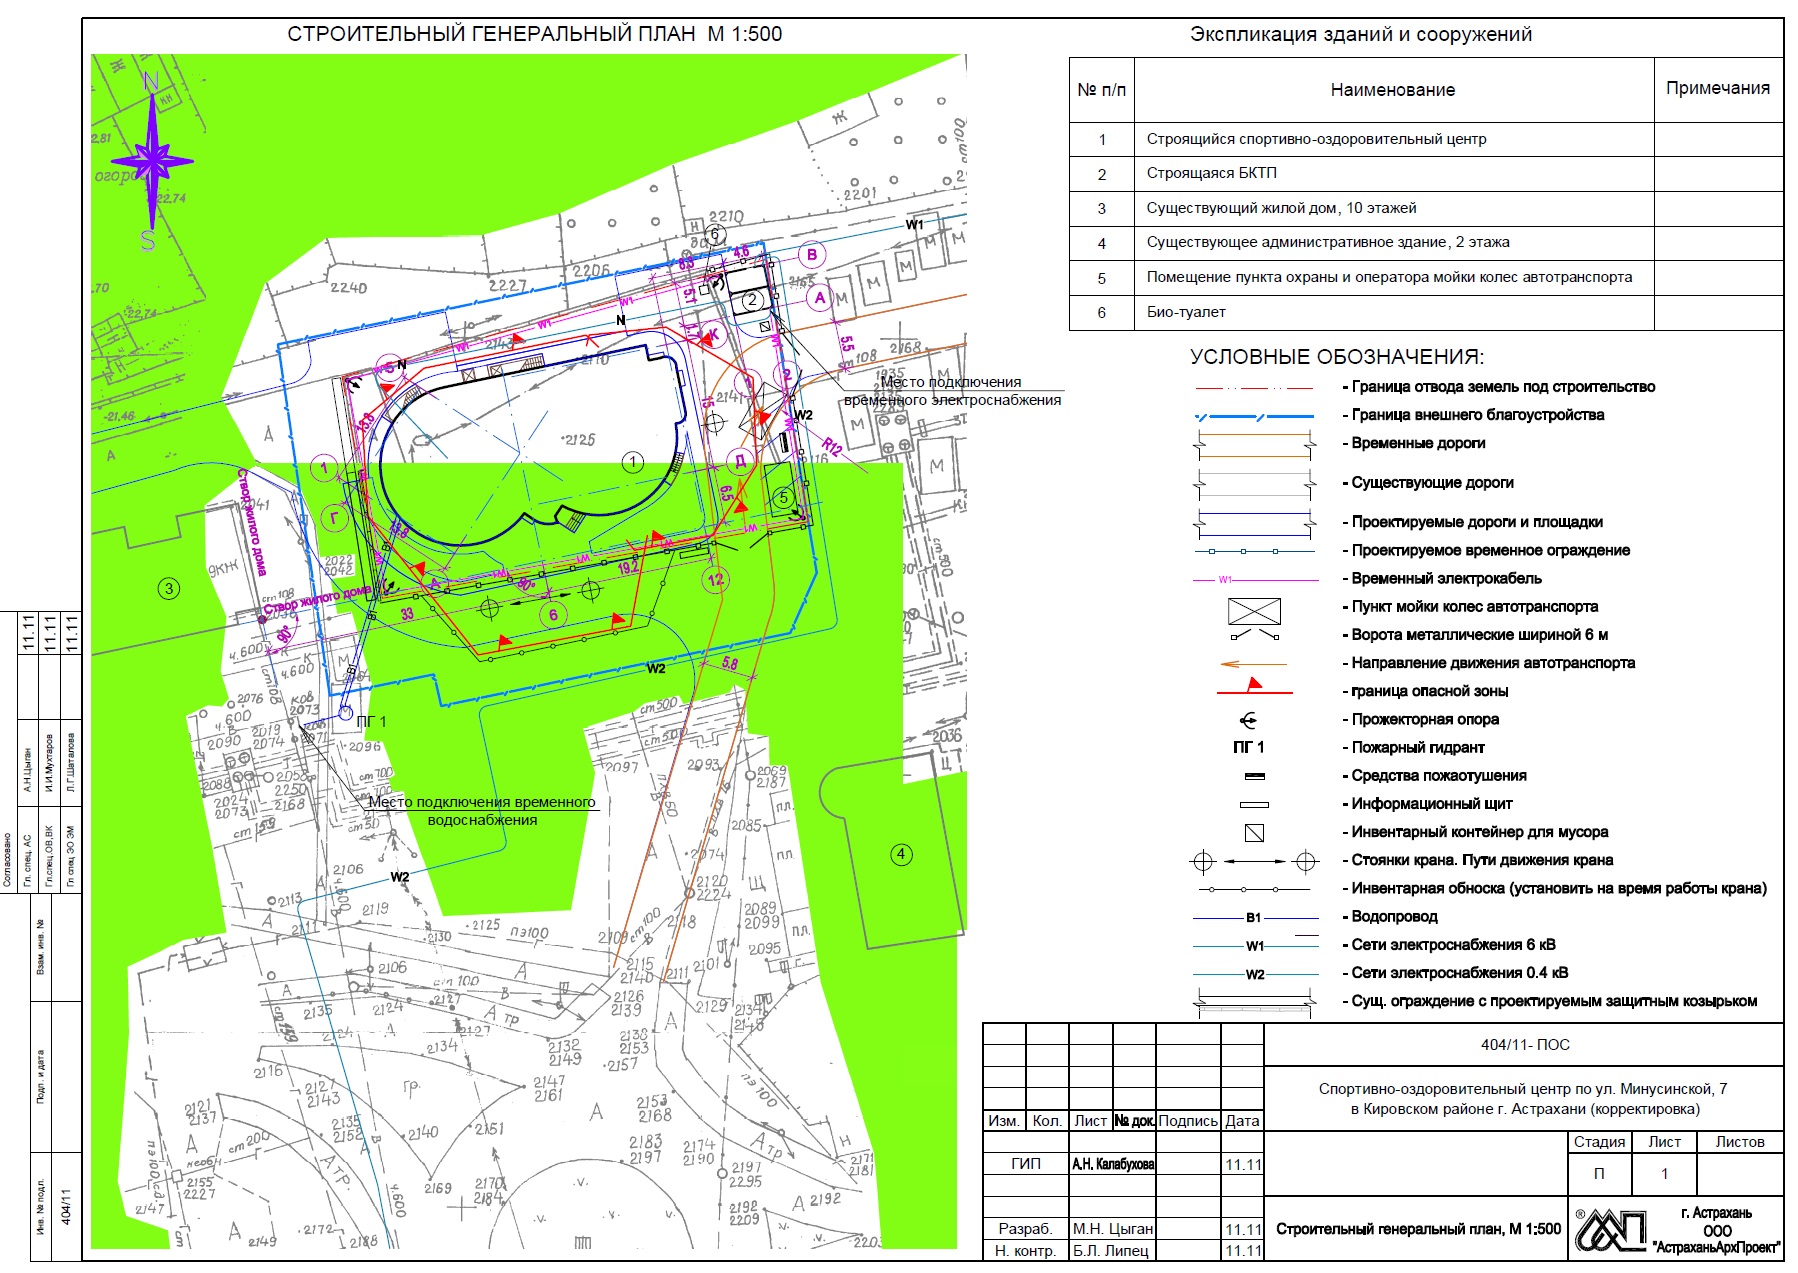This screenshot has width=1798, height=1273.
Task: Select the 'Листов' cell in title block
Action: coord(1740,1142)
